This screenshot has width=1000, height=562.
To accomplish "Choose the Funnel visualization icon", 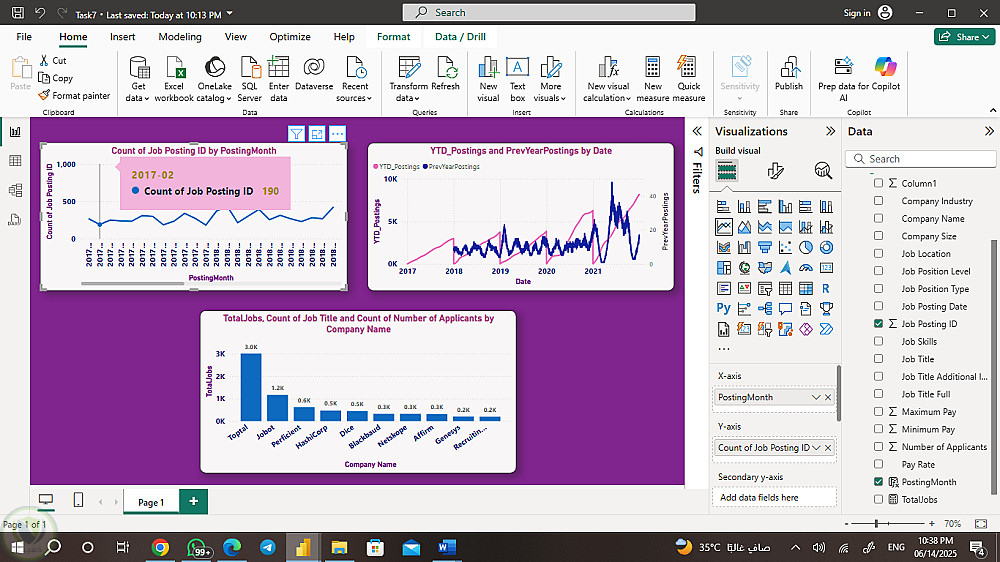I will 765,248.
